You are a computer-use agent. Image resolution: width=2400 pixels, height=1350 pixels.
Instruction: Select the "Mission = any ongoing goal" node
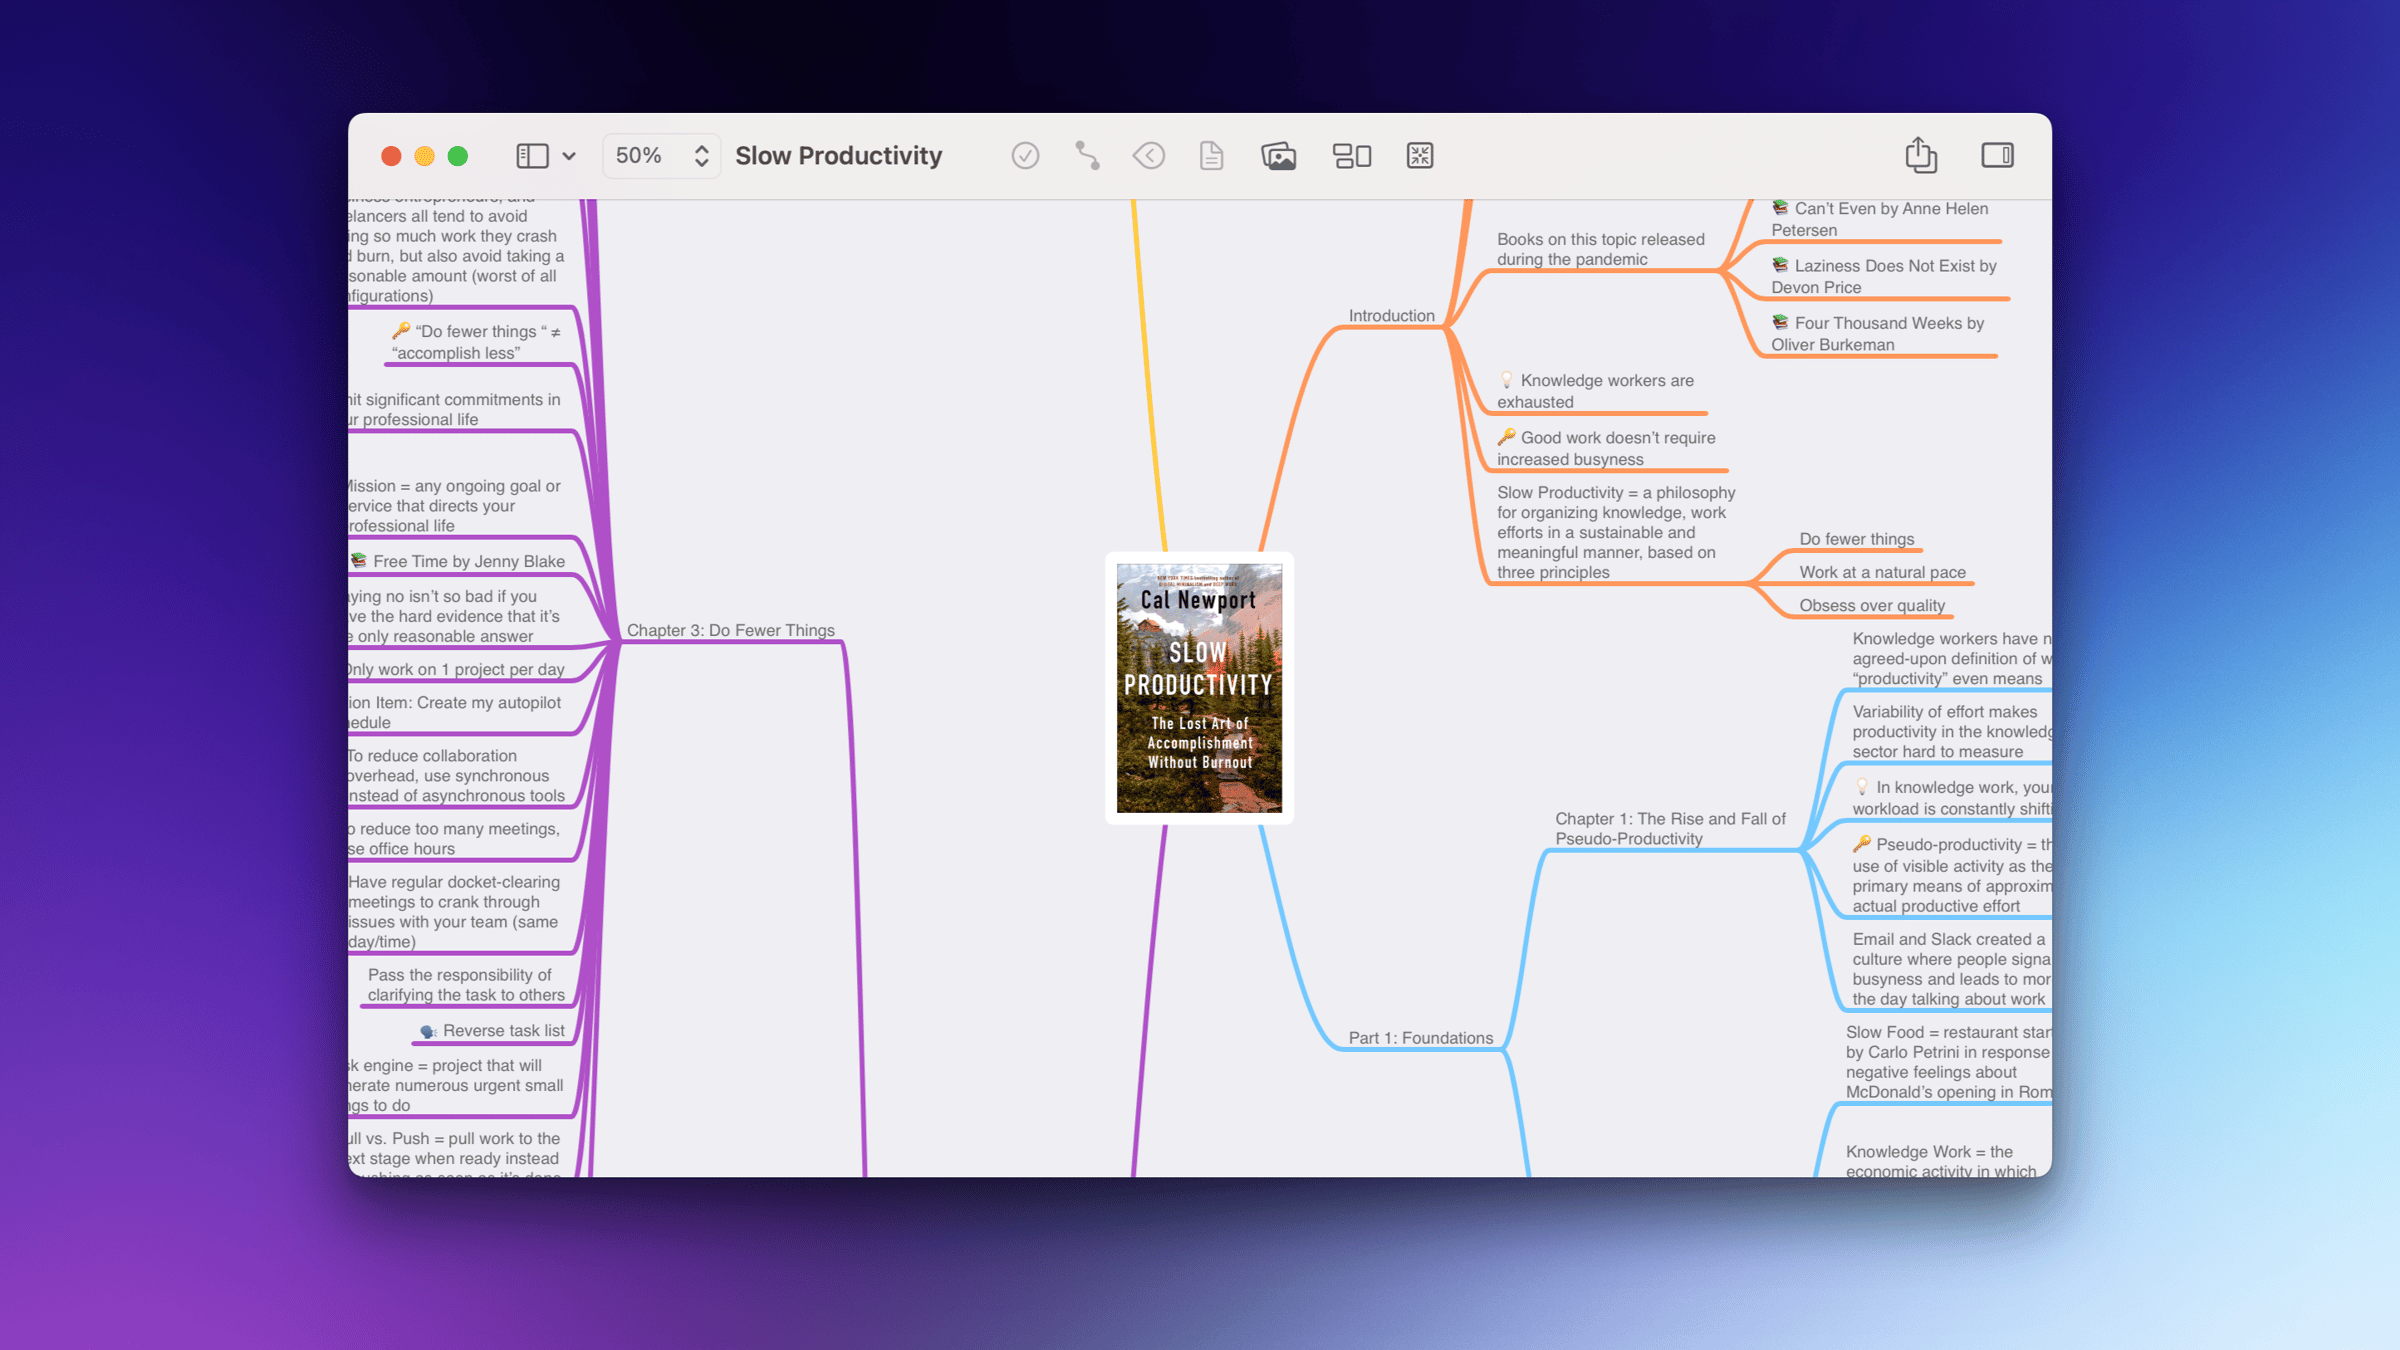pyautogui.click(x=454, y=506)
